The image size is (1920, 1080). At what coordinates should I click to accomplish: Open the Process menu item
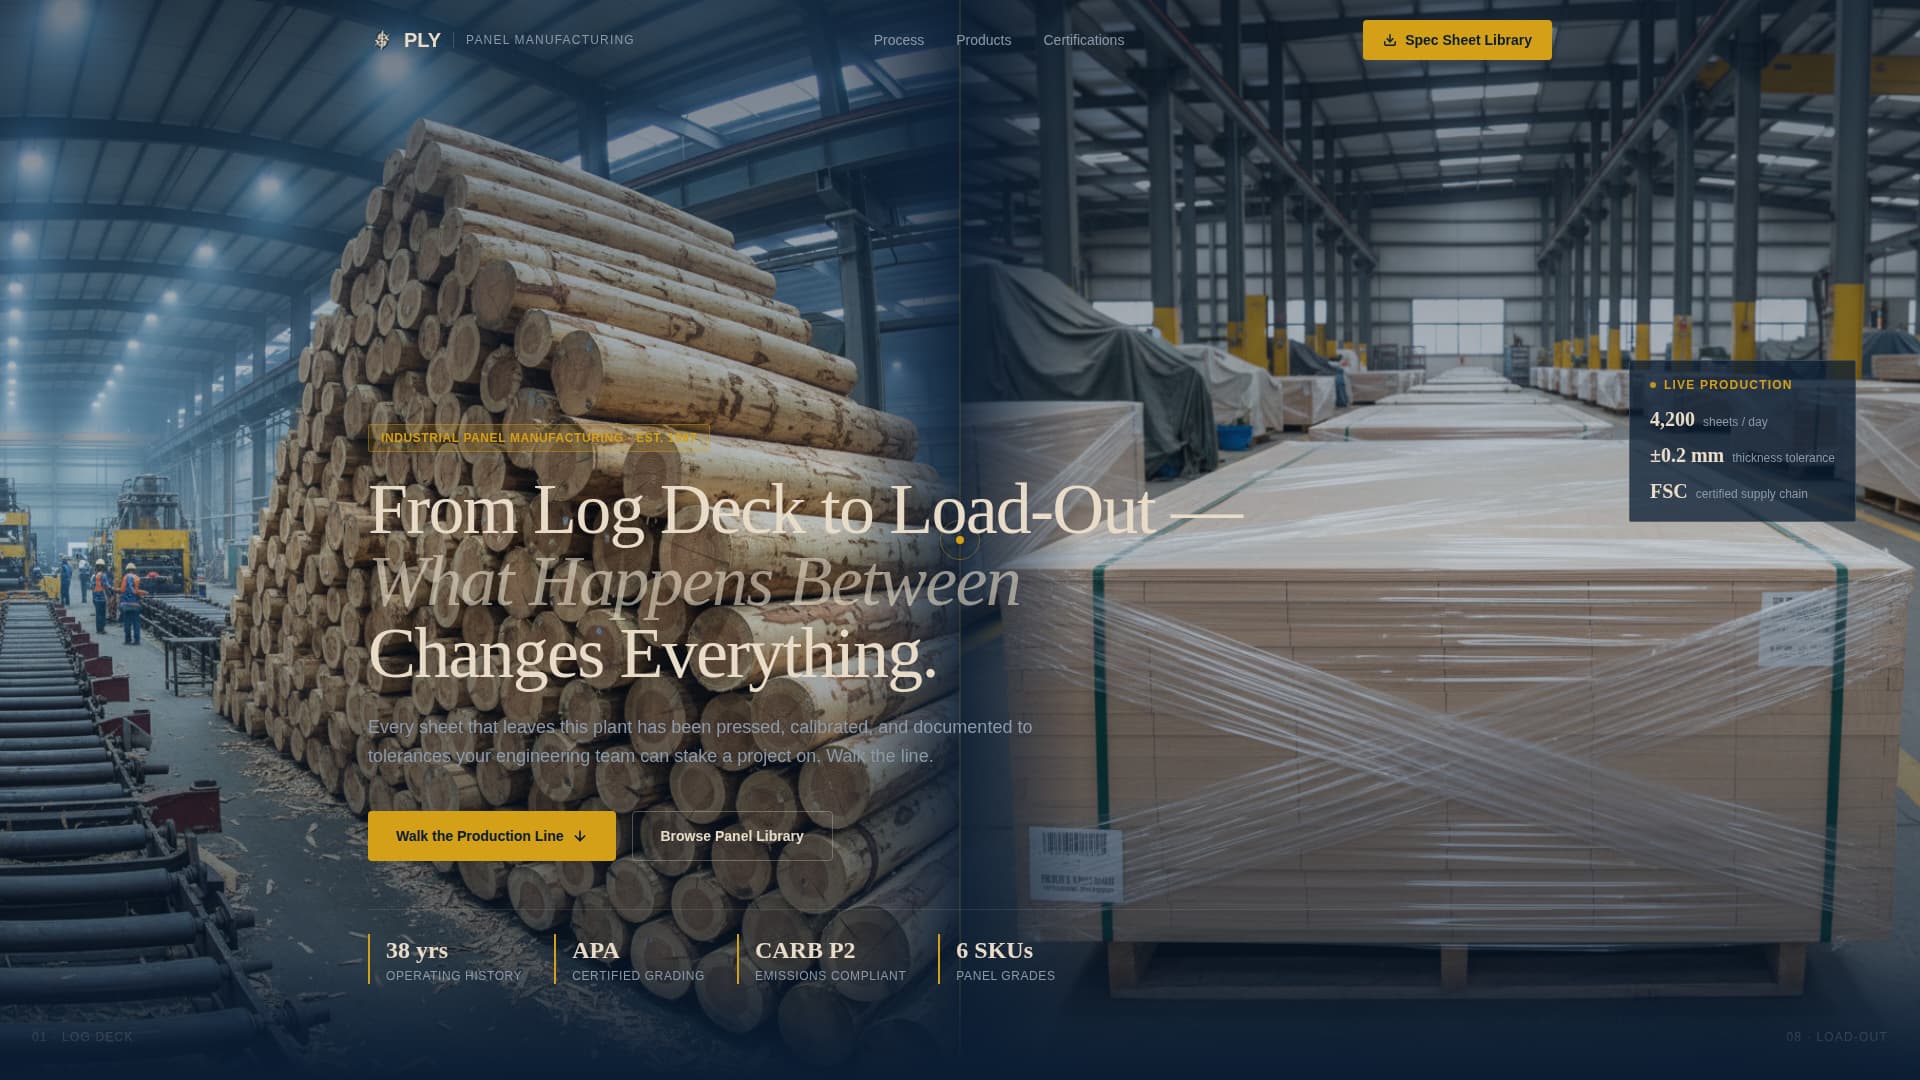click(x=898, y=40)
